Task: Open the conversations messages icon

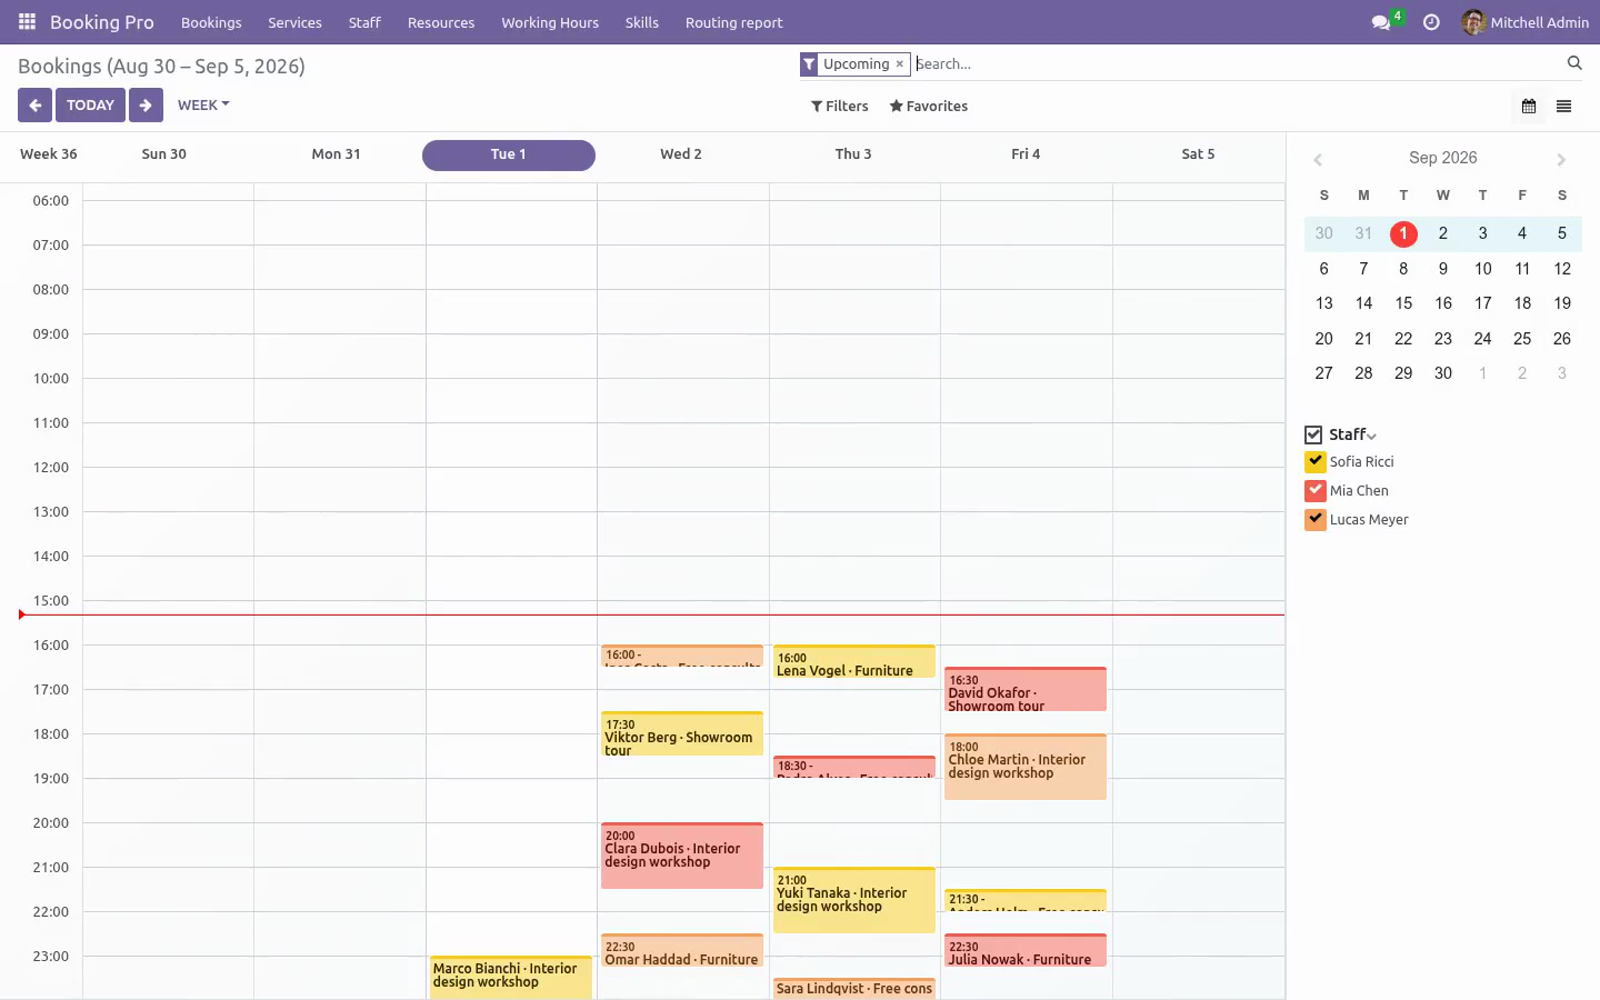Action: coord(1381,22)
